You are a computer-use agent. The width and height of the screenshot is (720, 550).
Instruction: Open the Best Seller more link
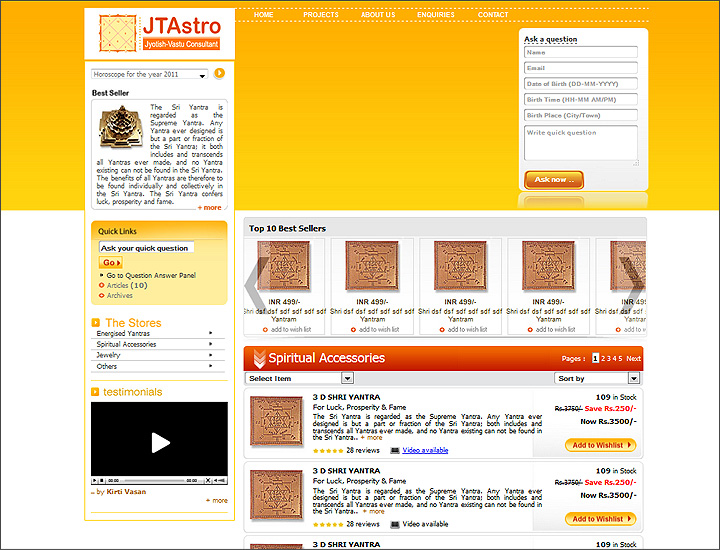(x=209, y=208)
